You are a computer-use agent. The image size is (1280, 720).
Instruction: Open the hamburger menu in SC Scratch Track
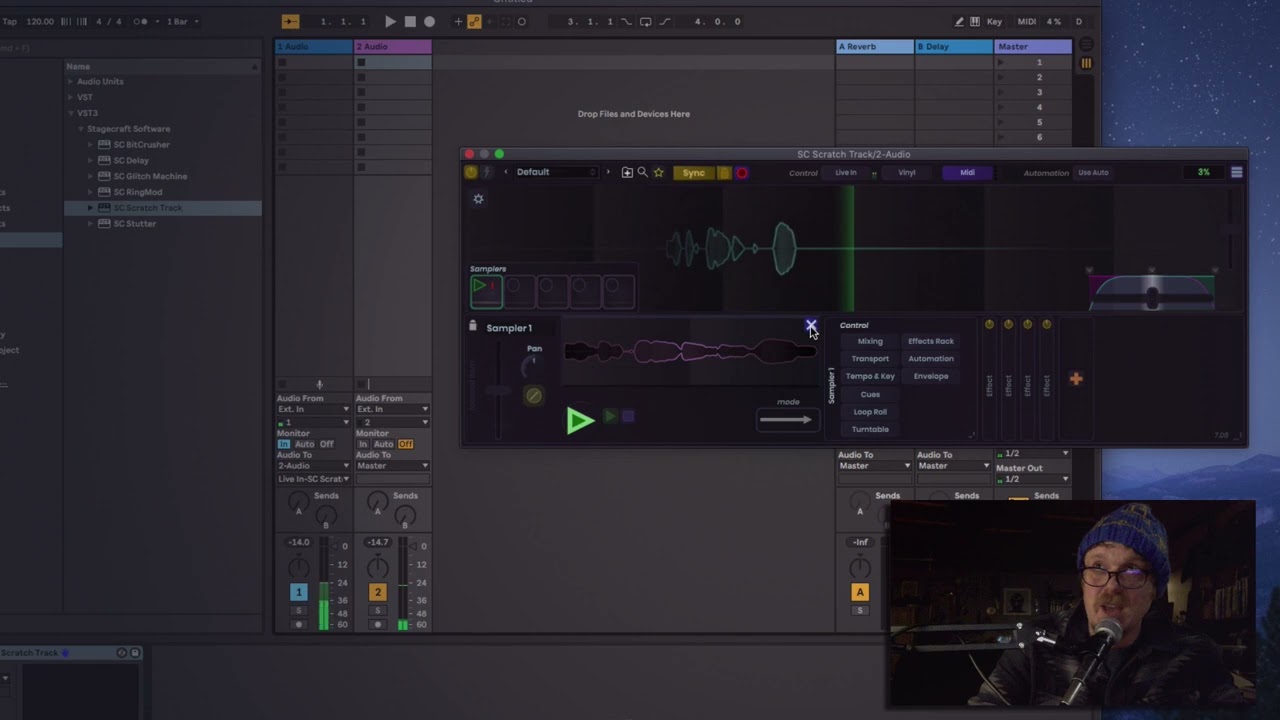coord(1237,172)
